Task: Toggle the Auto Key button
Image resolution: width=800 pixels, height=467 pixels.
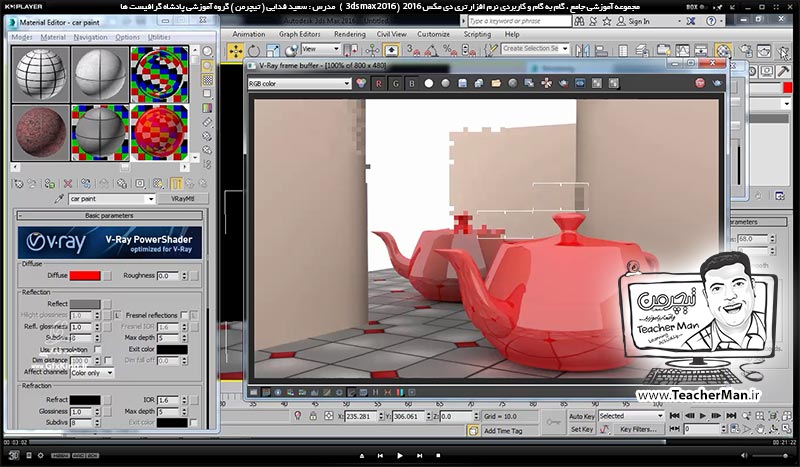Action: coord(582,416)
